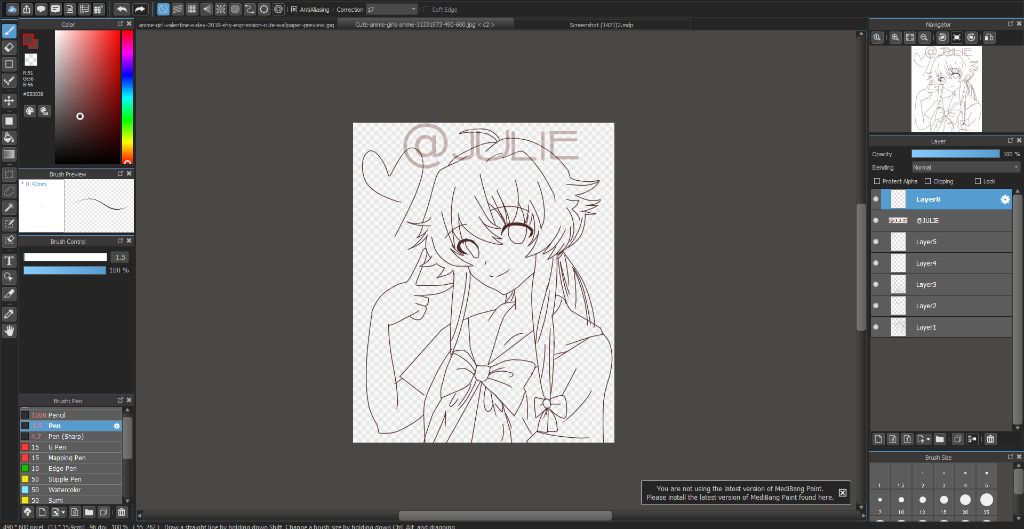Hide Layer1 visibility dot

(x=876, y=327)
